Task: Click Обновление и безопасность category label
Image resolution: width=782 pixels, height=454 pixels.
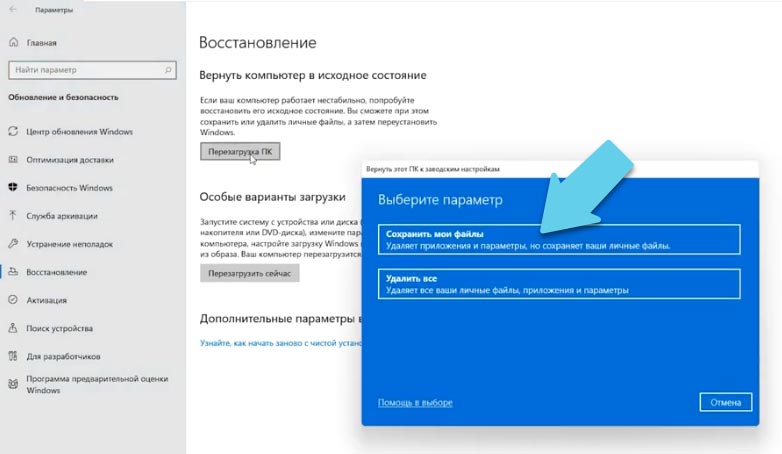Action: (x=63, y=97)
